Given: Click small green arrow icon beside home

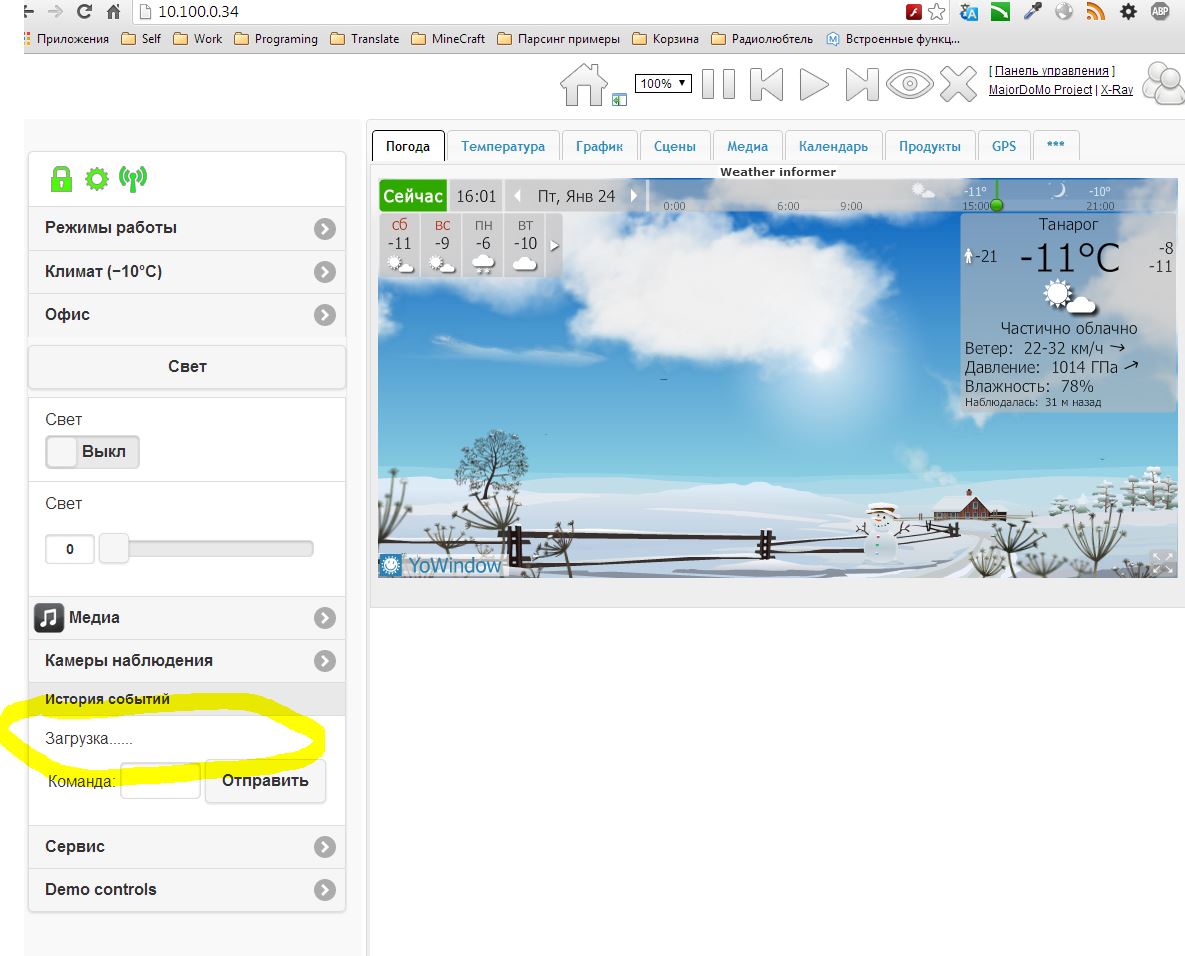Looking at the screenshot, I should tap(619, 100).
